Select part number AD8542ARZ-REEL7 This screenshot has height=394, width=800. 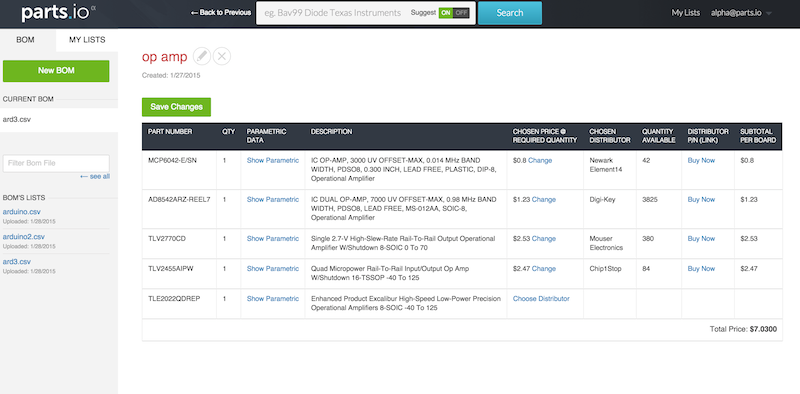179,200
